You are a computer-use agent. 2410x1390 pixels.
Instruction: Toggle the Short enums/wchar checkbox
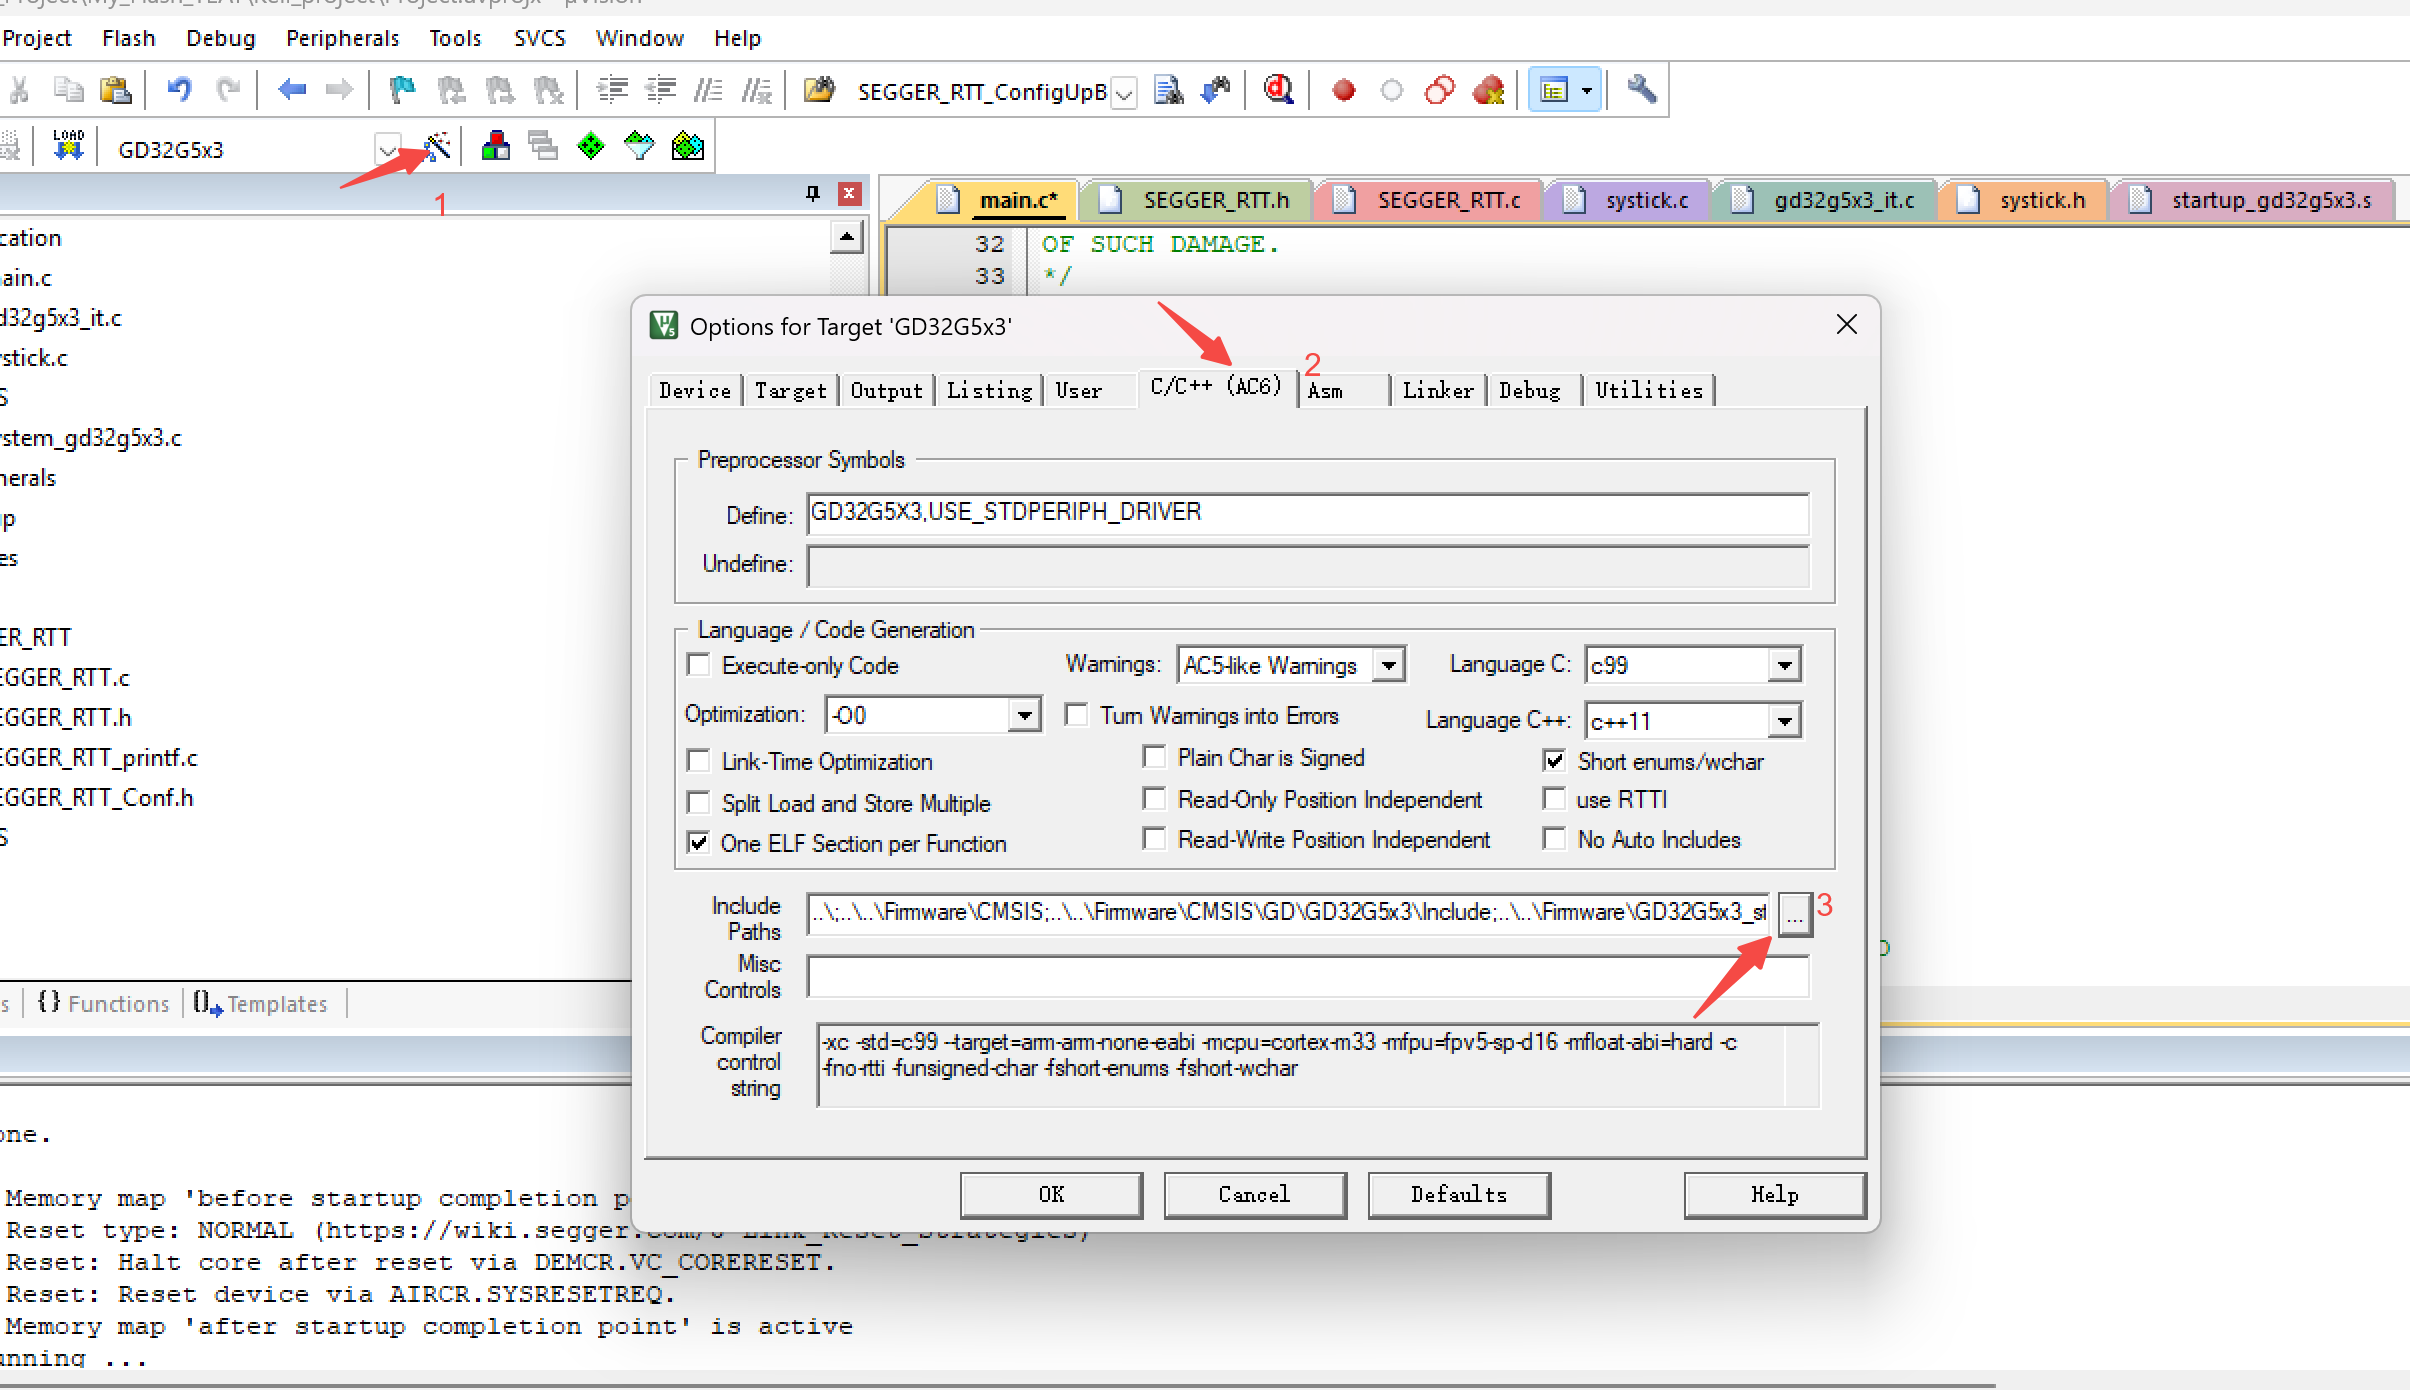coord(1554,761)
